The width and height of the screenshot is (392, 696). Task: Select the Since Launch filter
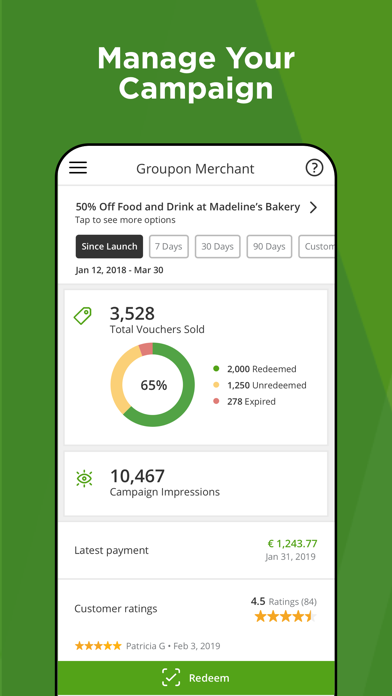pyautogui.click(x=109, y=247)
